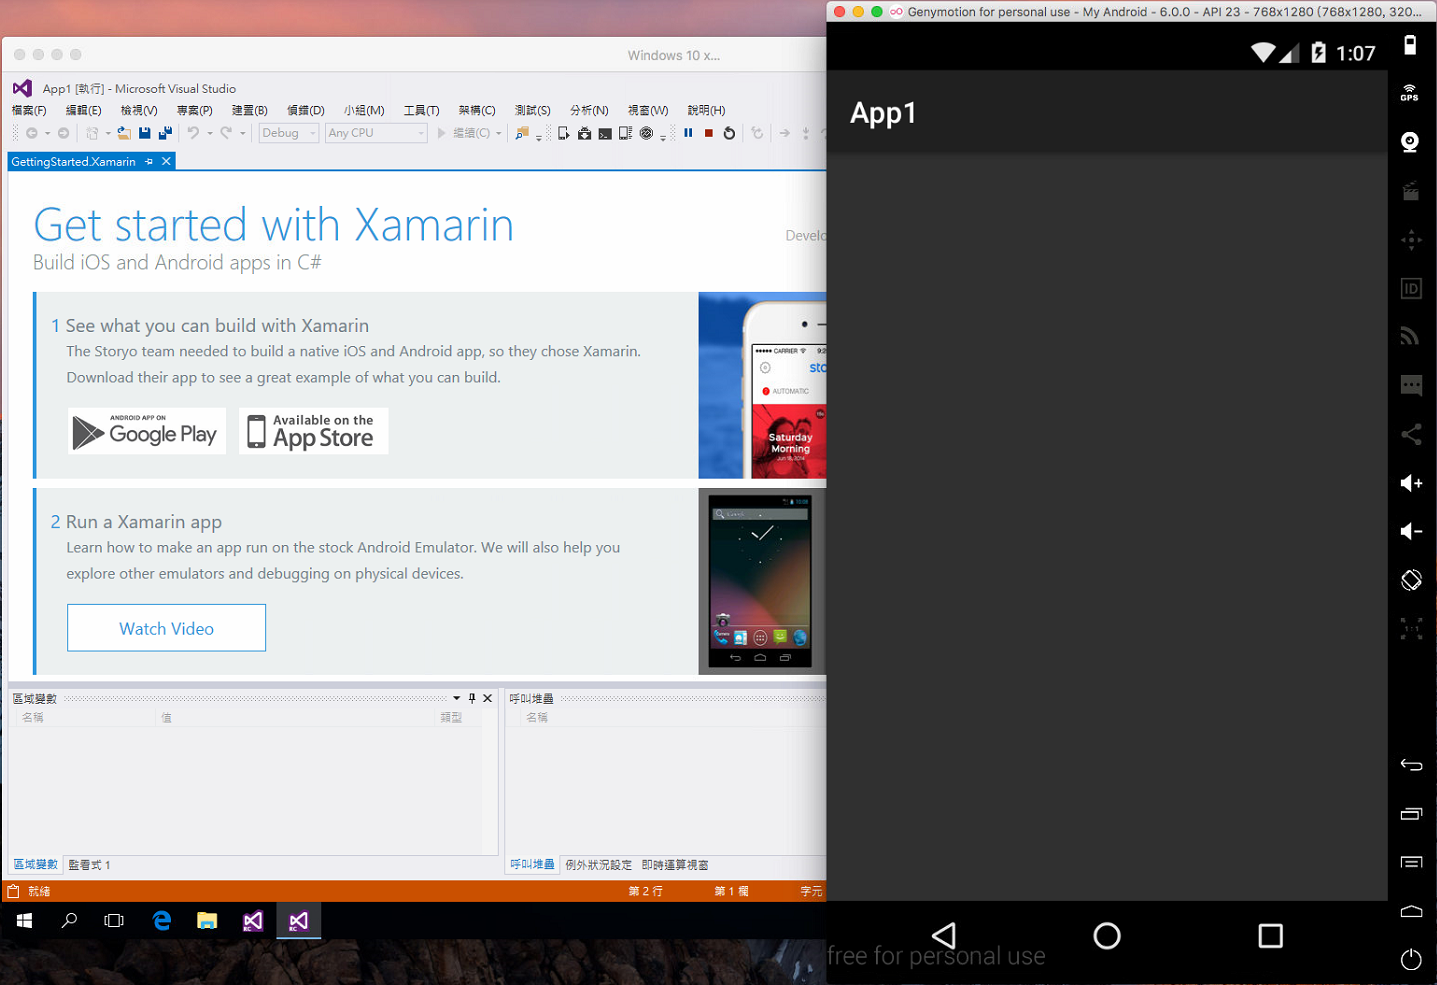
Task: Pause debugging with the Break All icon
Action: (x=688, y=133)
